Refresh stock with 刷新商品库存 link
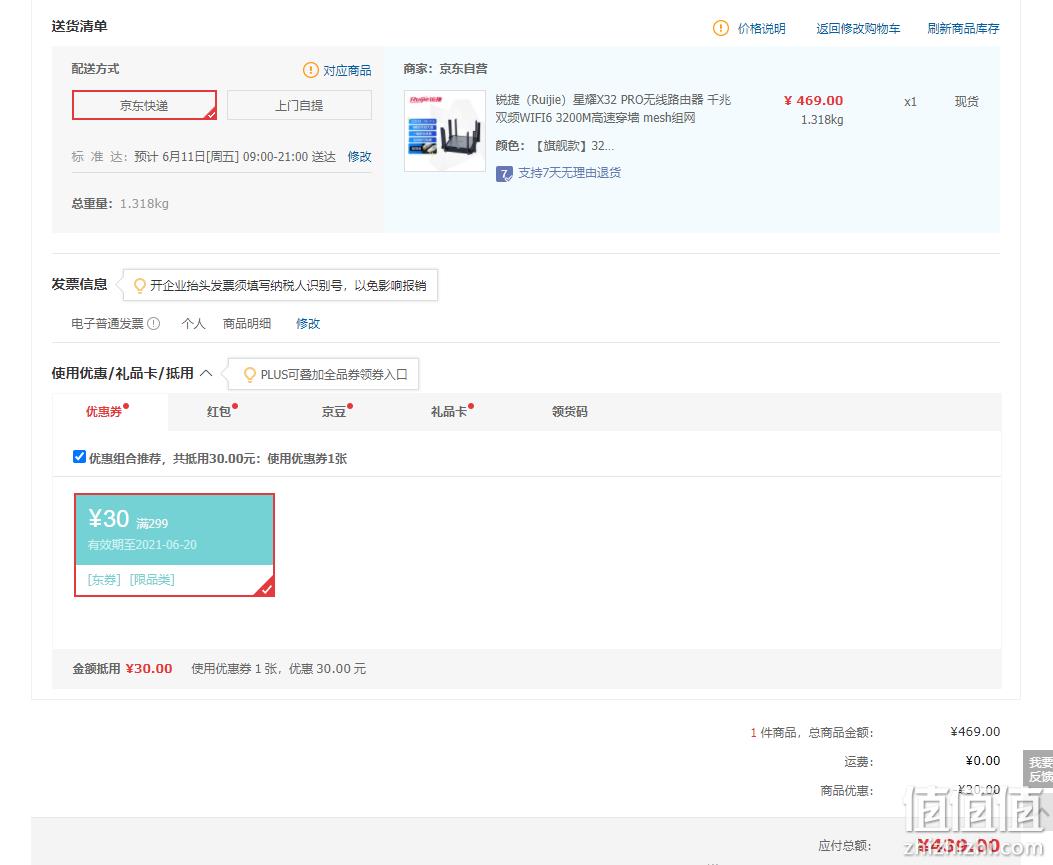1053x865 pixels. (963, 28)
